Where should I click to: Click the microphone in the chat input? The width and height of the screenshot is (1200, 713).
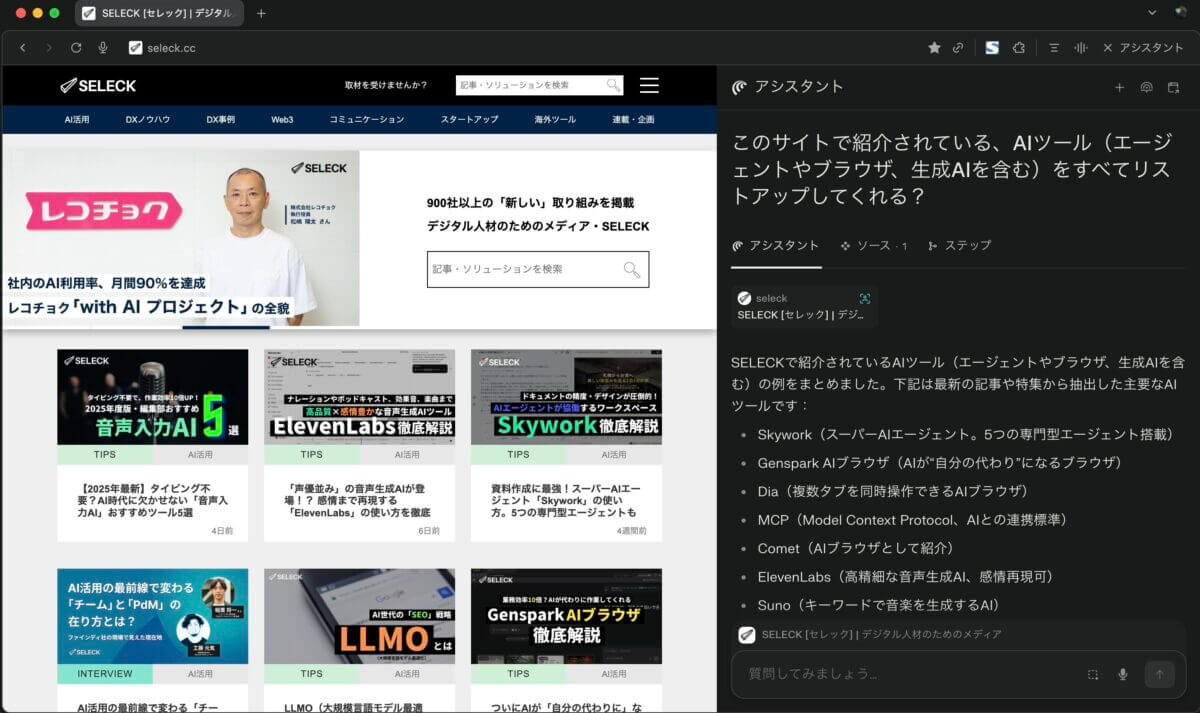(1123, 674)
